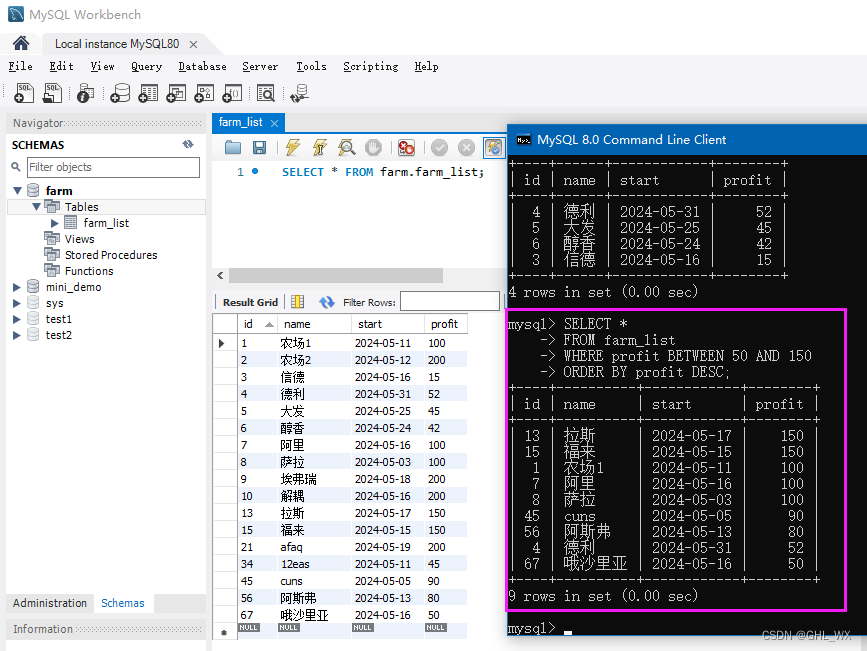Select the Stored Procedures tree item
The width and height of the screenshot is (867, 651).
(x=111, y=255)
